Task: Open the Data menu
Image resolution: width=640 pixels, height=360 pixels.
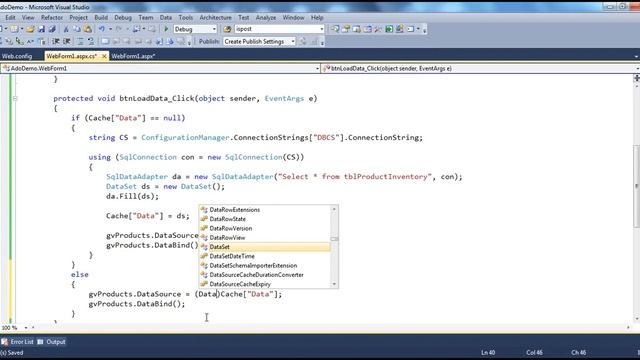Action: tap(166, 18)
